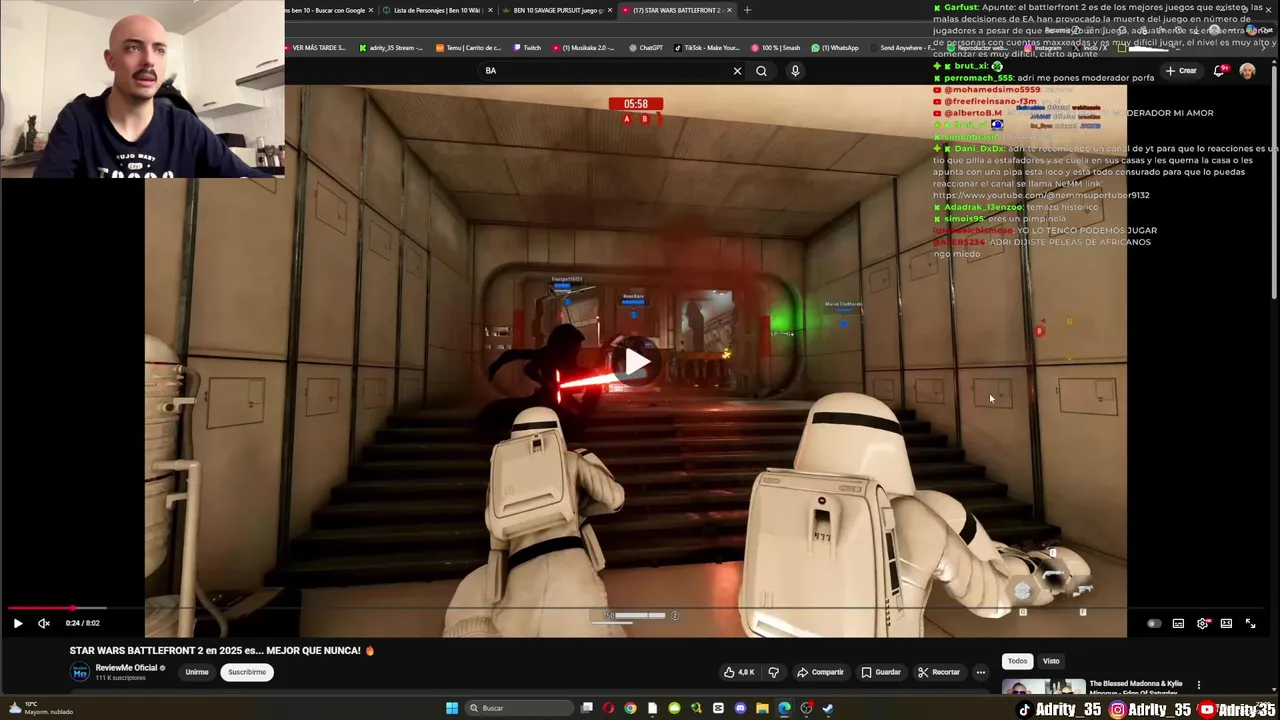This screenshot has width=1280, height=720.
Task: Select the Visto filter chip
Action: 1051,661
